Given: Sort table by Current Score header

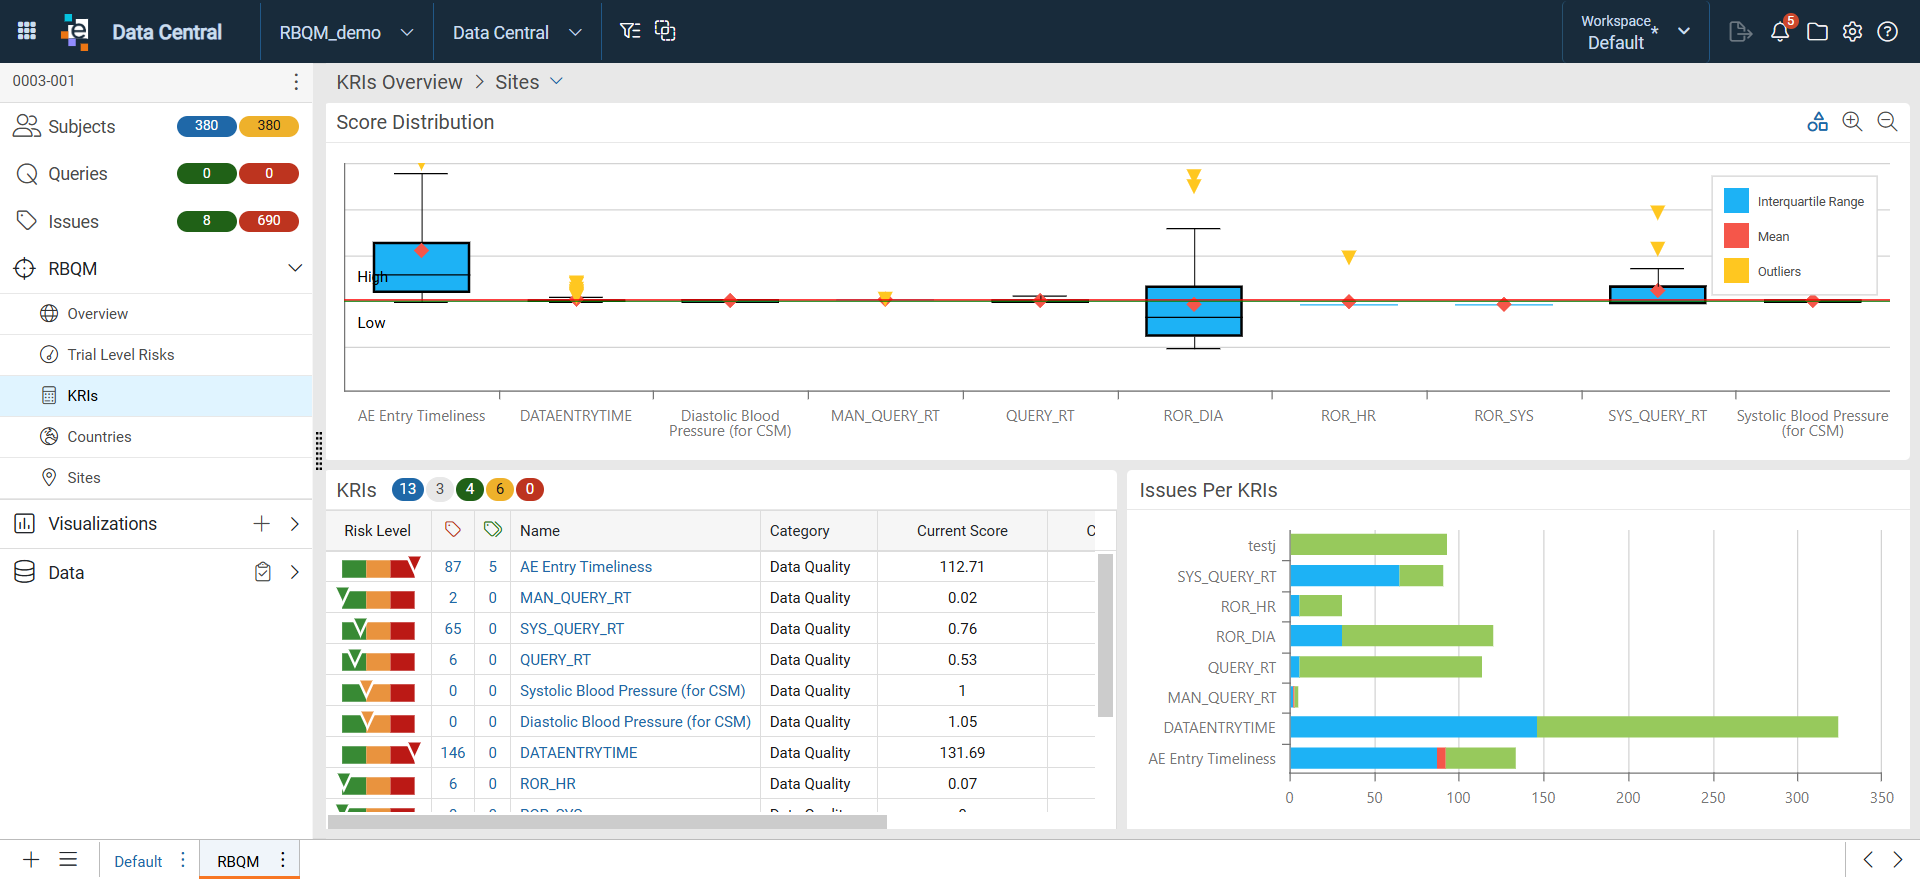Looking at the screenshot, I should [x=962, y=530].
